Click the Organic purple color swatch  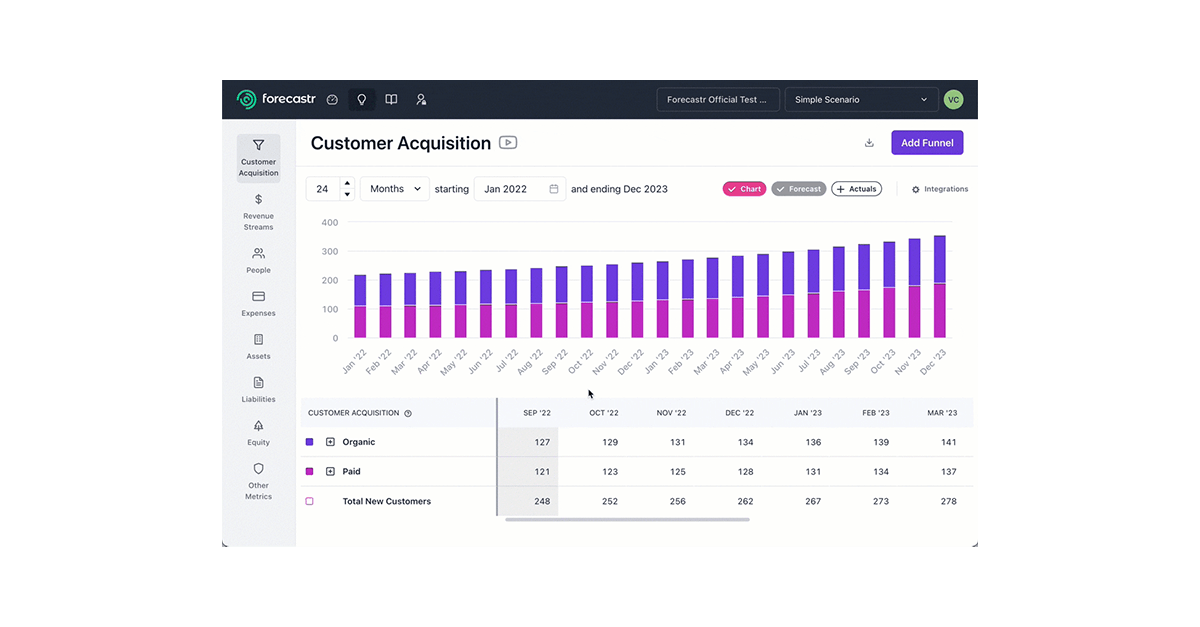point(309,442)
